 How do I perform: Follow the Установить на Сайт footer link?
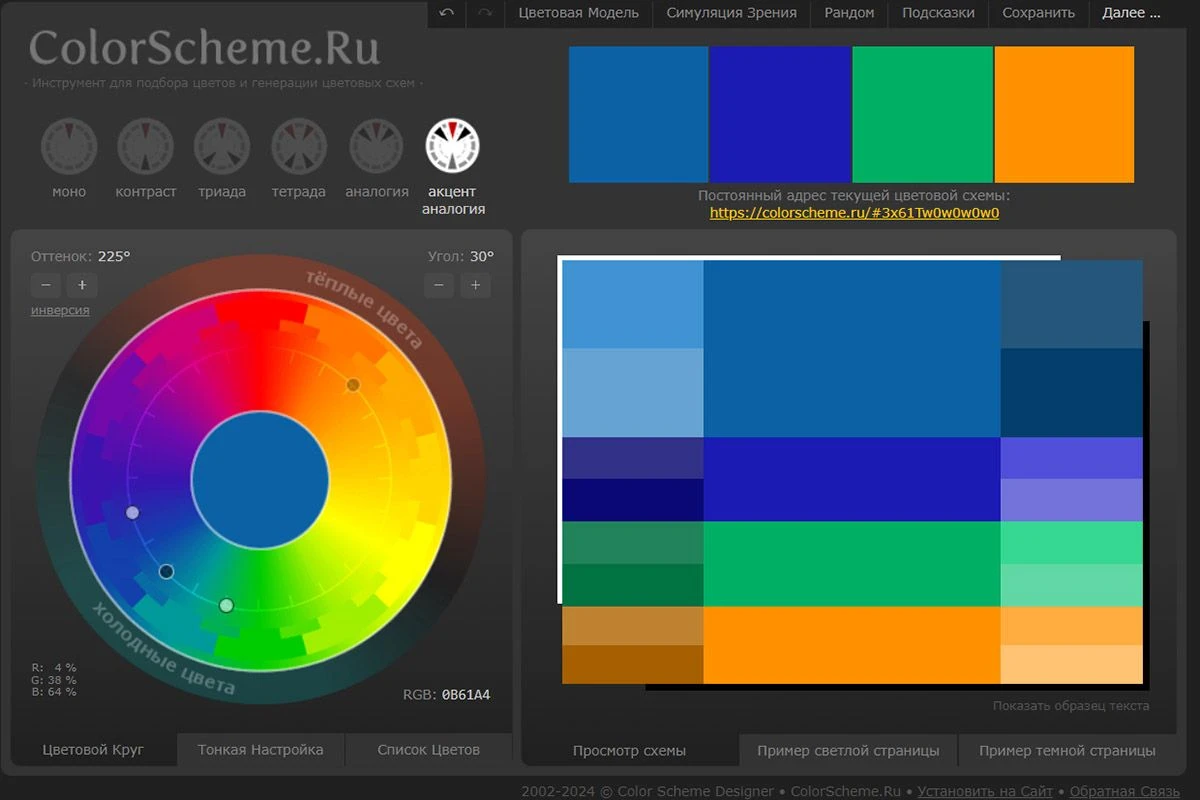pos(985,791)
